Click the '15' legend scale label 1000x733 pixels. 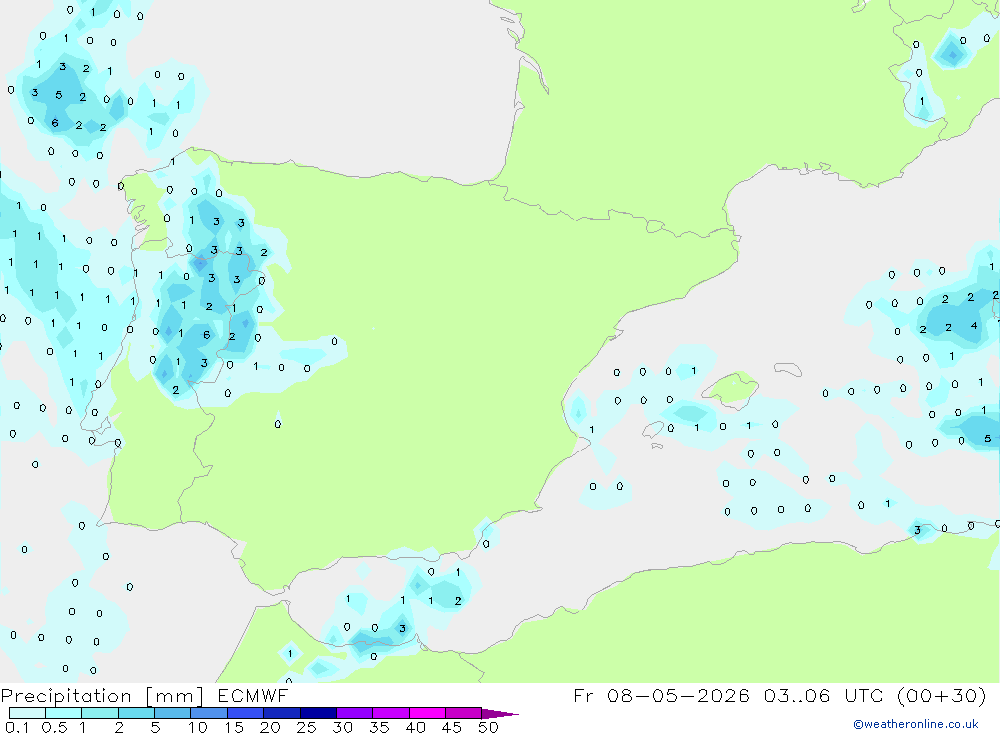tap(234, 727)
